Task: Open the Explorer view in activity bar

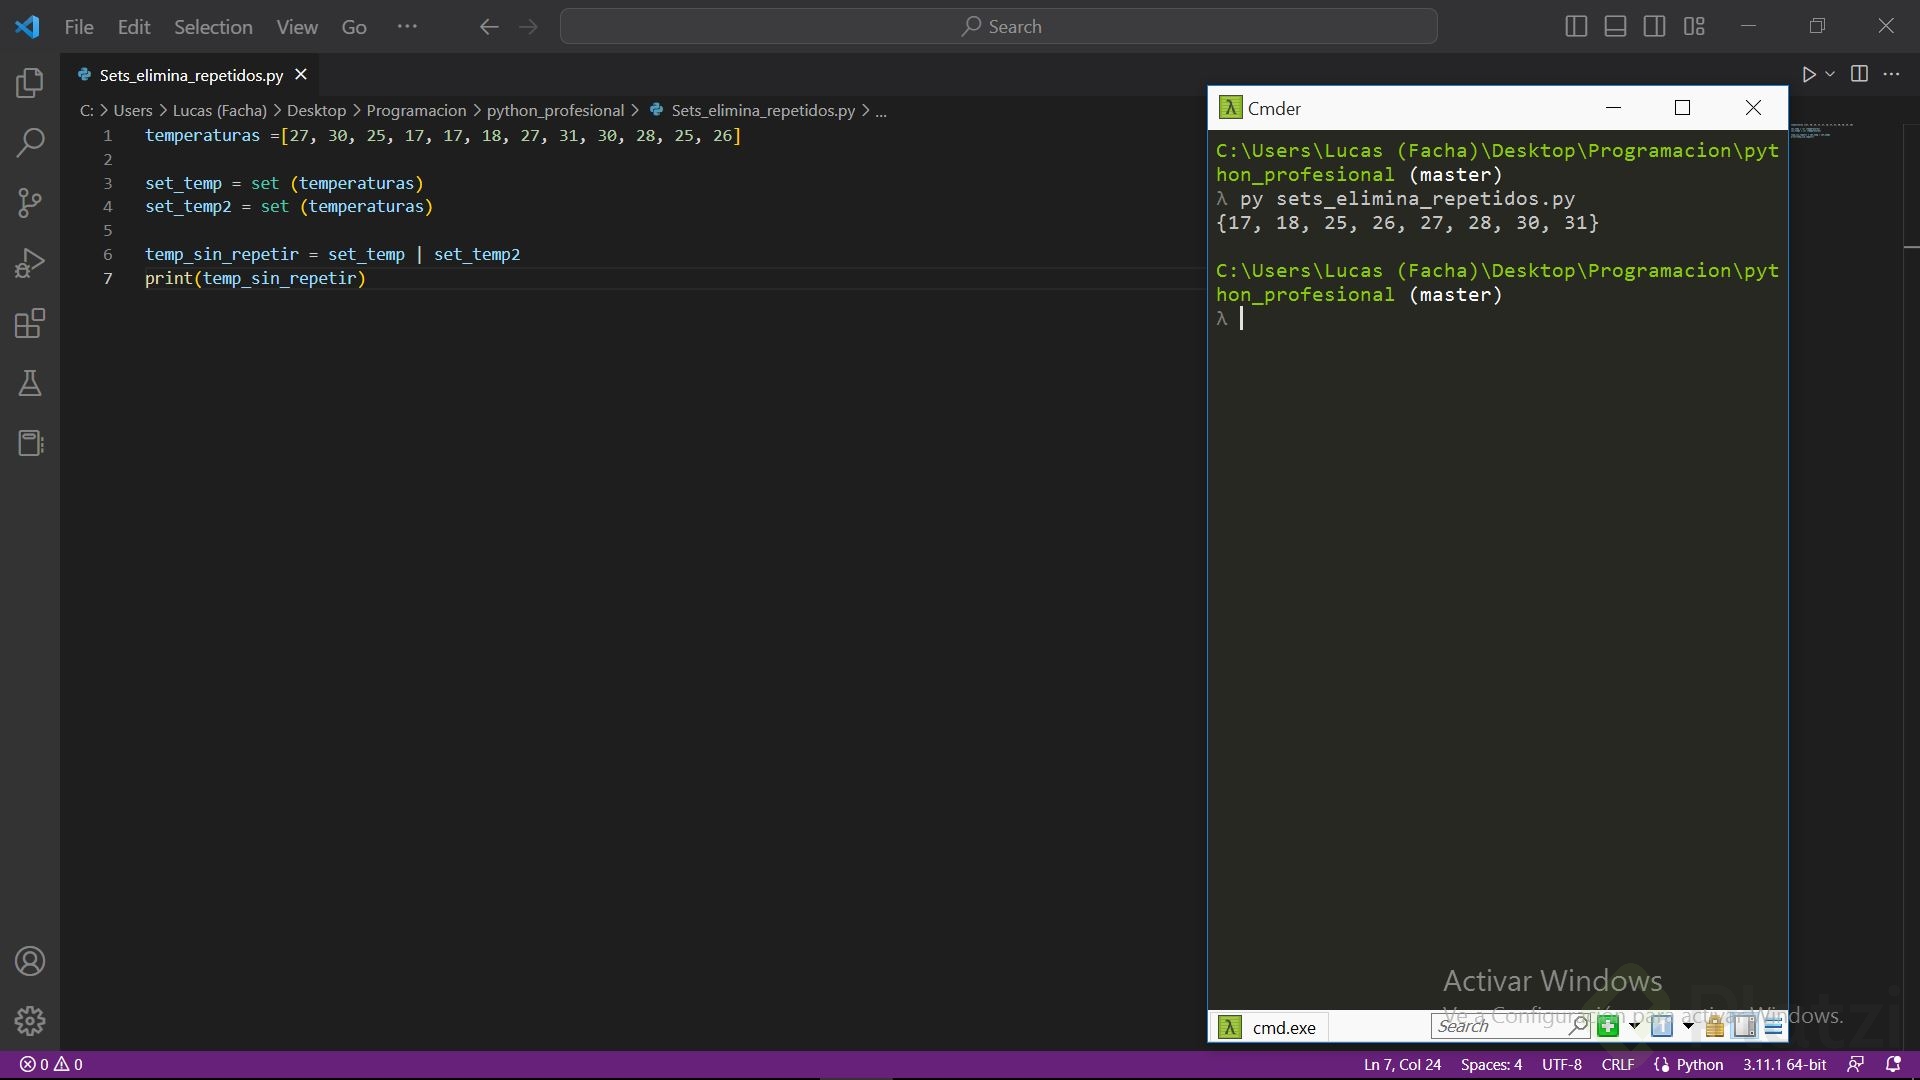Action: 30,83
